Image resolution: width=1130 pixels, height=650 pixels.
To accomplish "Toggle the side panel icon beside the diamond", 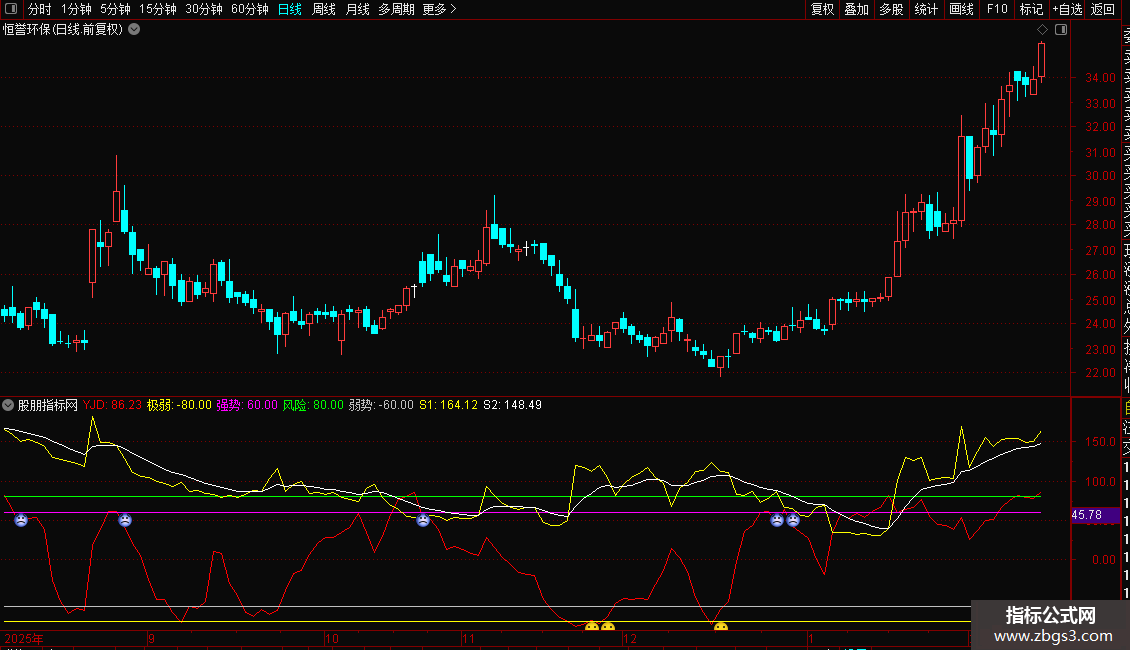I will [x=1060, y=30].
